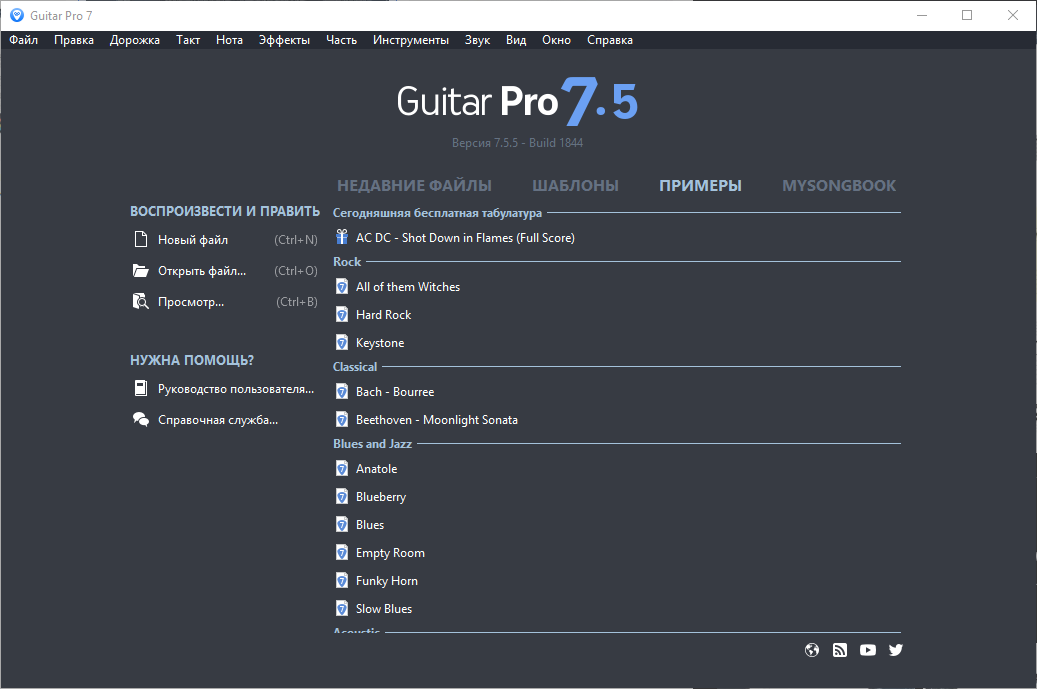Click the file icon beside Slow Blues
The width and height of the screenshot is (1037, 689).
click(x=342, y=608)
